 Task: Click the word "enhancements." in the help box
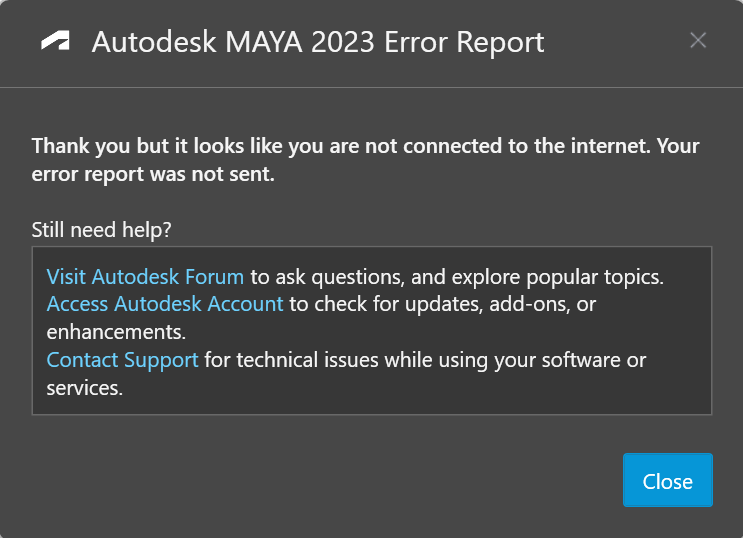click(116, 331)
